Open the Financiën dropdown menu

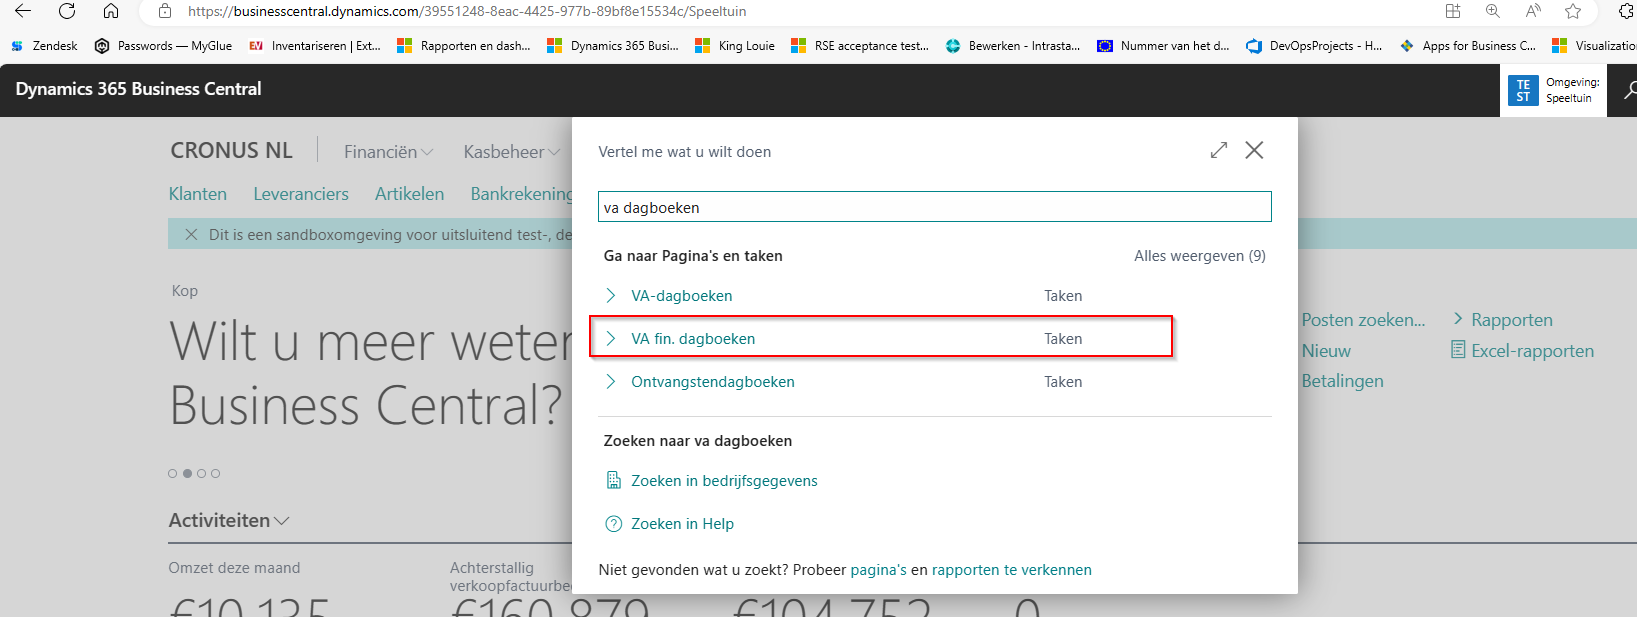click(x=389, y=152)
